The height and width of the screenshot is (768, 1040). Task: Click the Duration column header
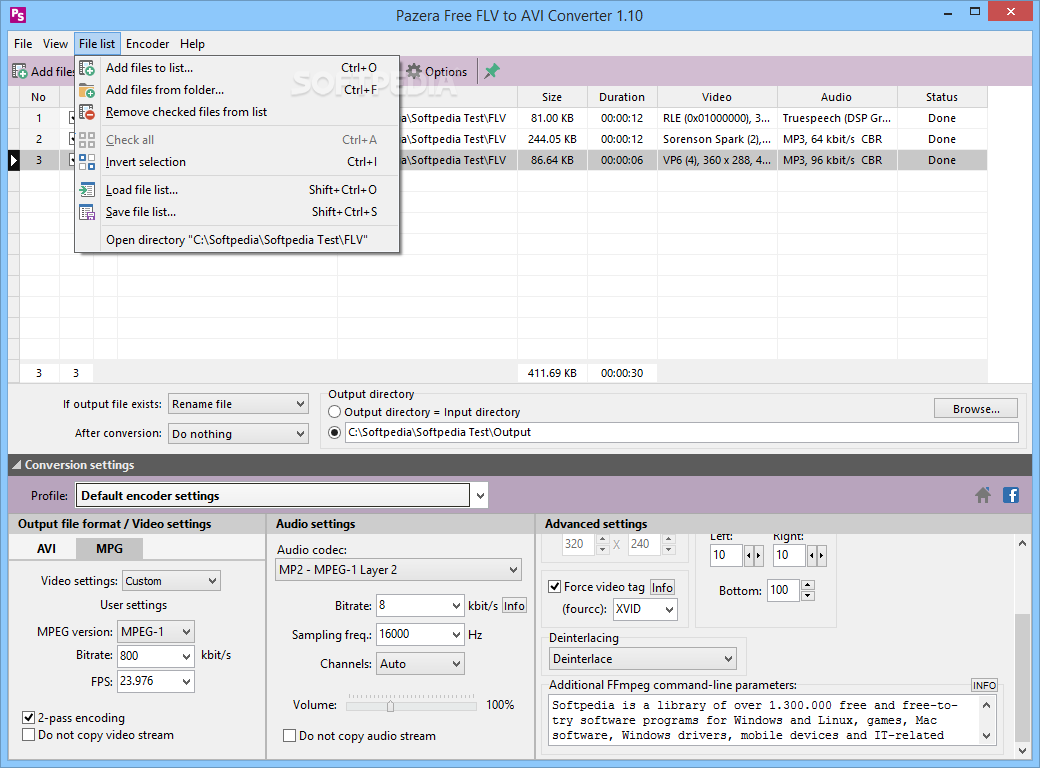[x=621, y=97]
